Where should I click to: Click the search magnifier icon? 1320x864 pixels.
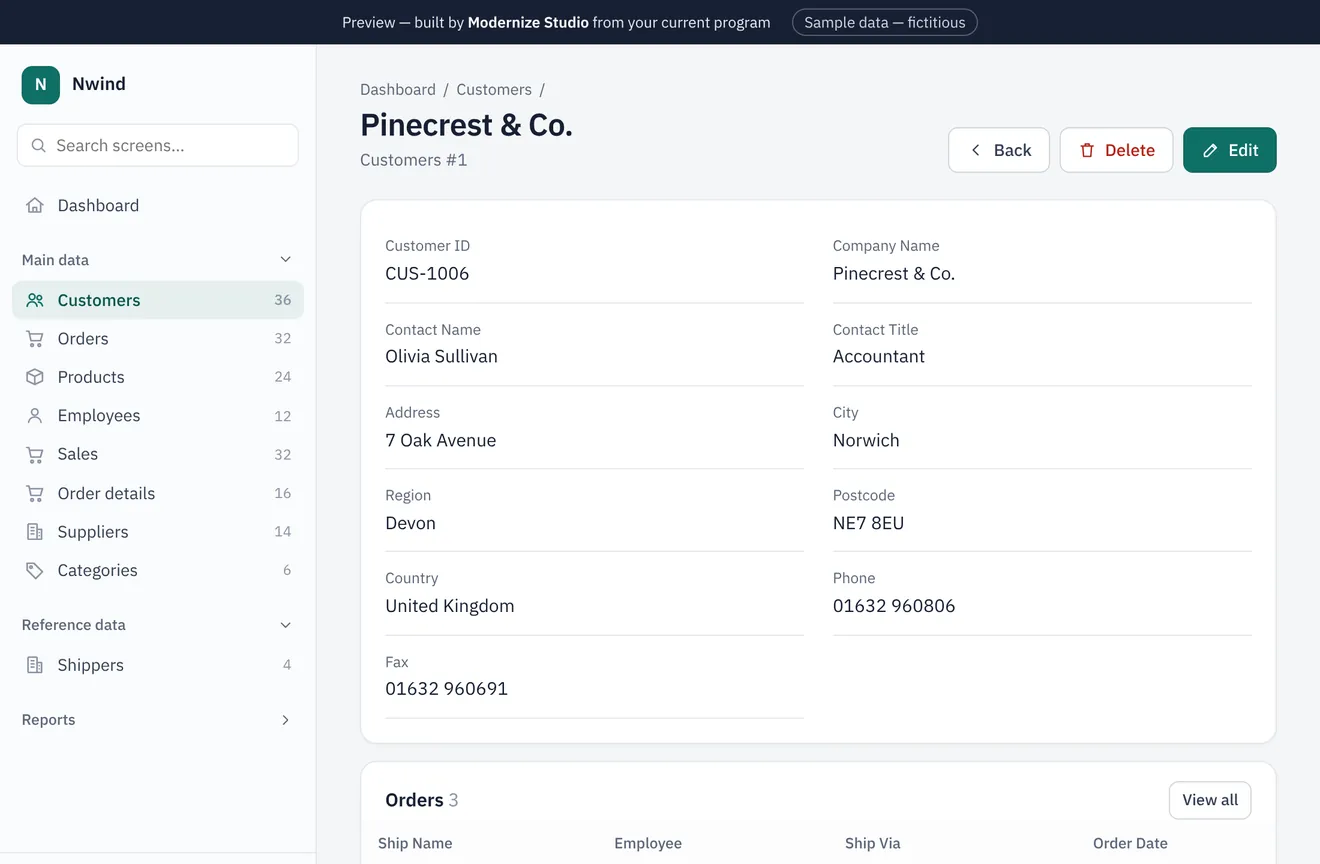(38, 146)
